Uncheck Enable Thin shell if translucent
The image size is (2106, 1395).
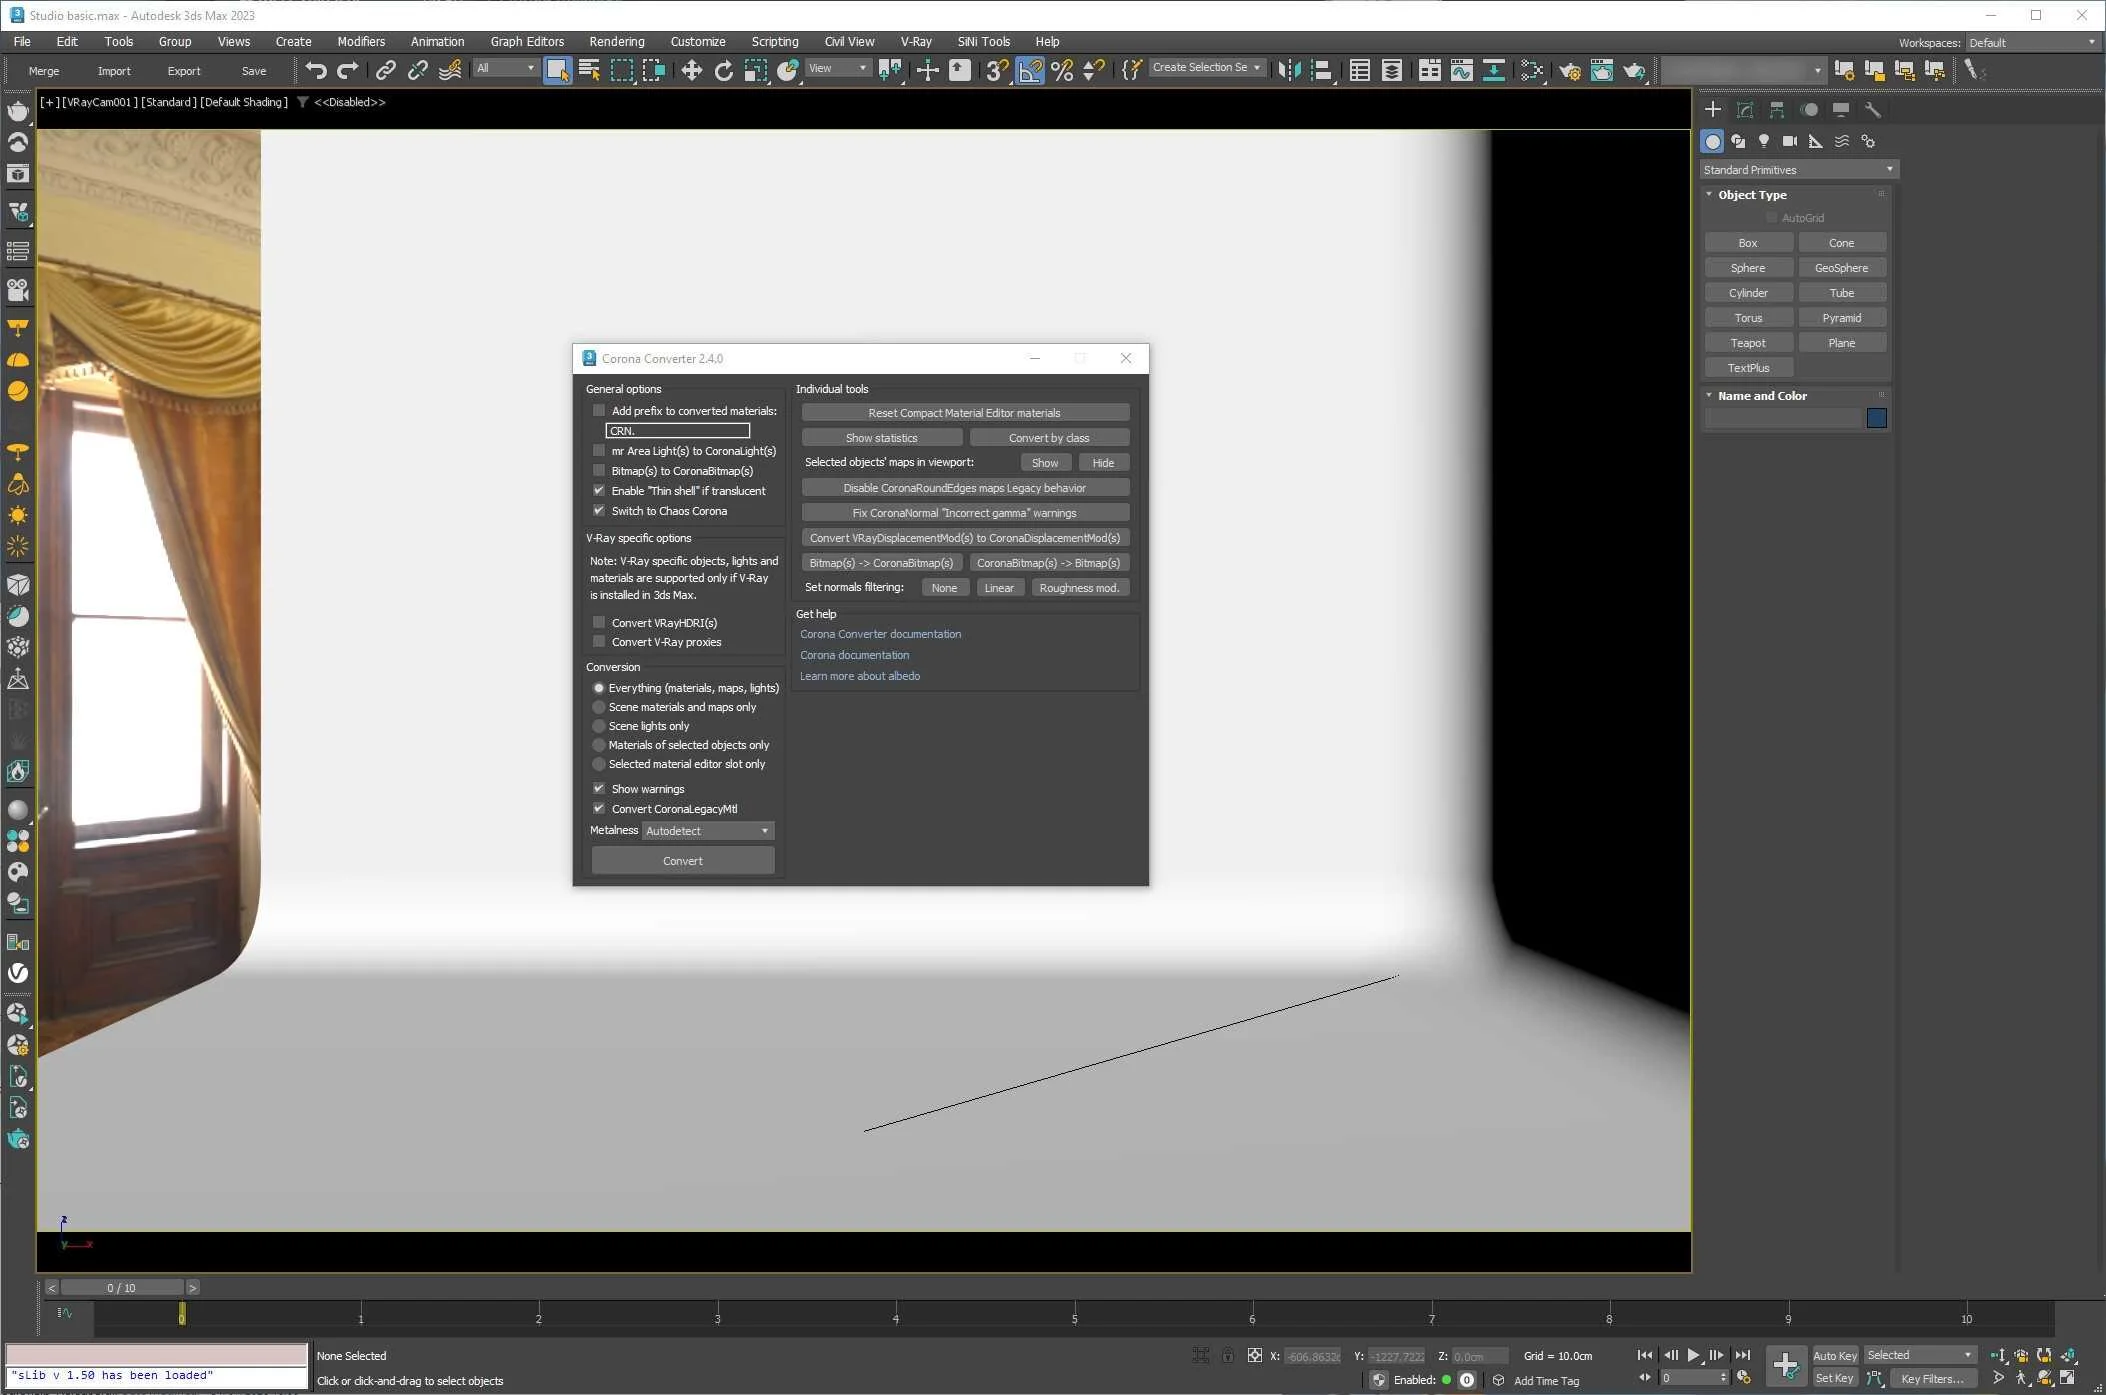coord(599,491)
